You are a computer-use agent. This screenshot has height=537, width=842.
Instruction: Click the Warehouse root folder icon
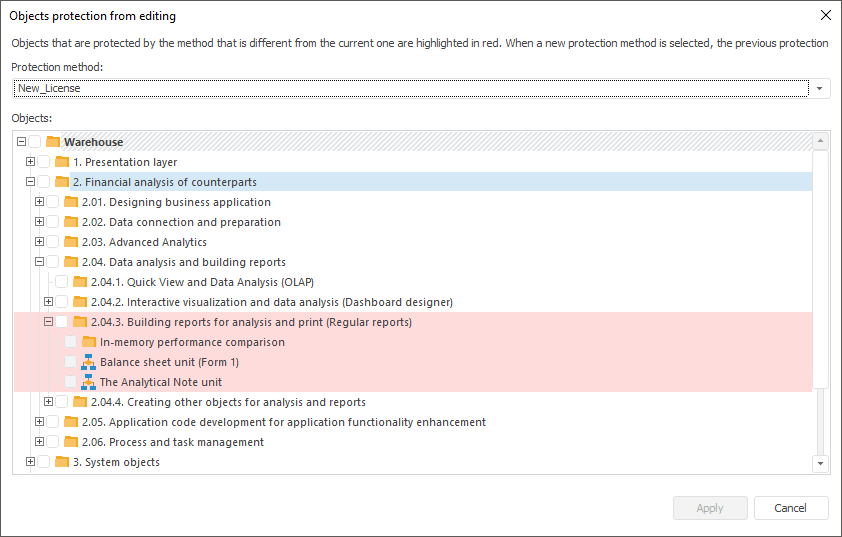click(53, 142)
